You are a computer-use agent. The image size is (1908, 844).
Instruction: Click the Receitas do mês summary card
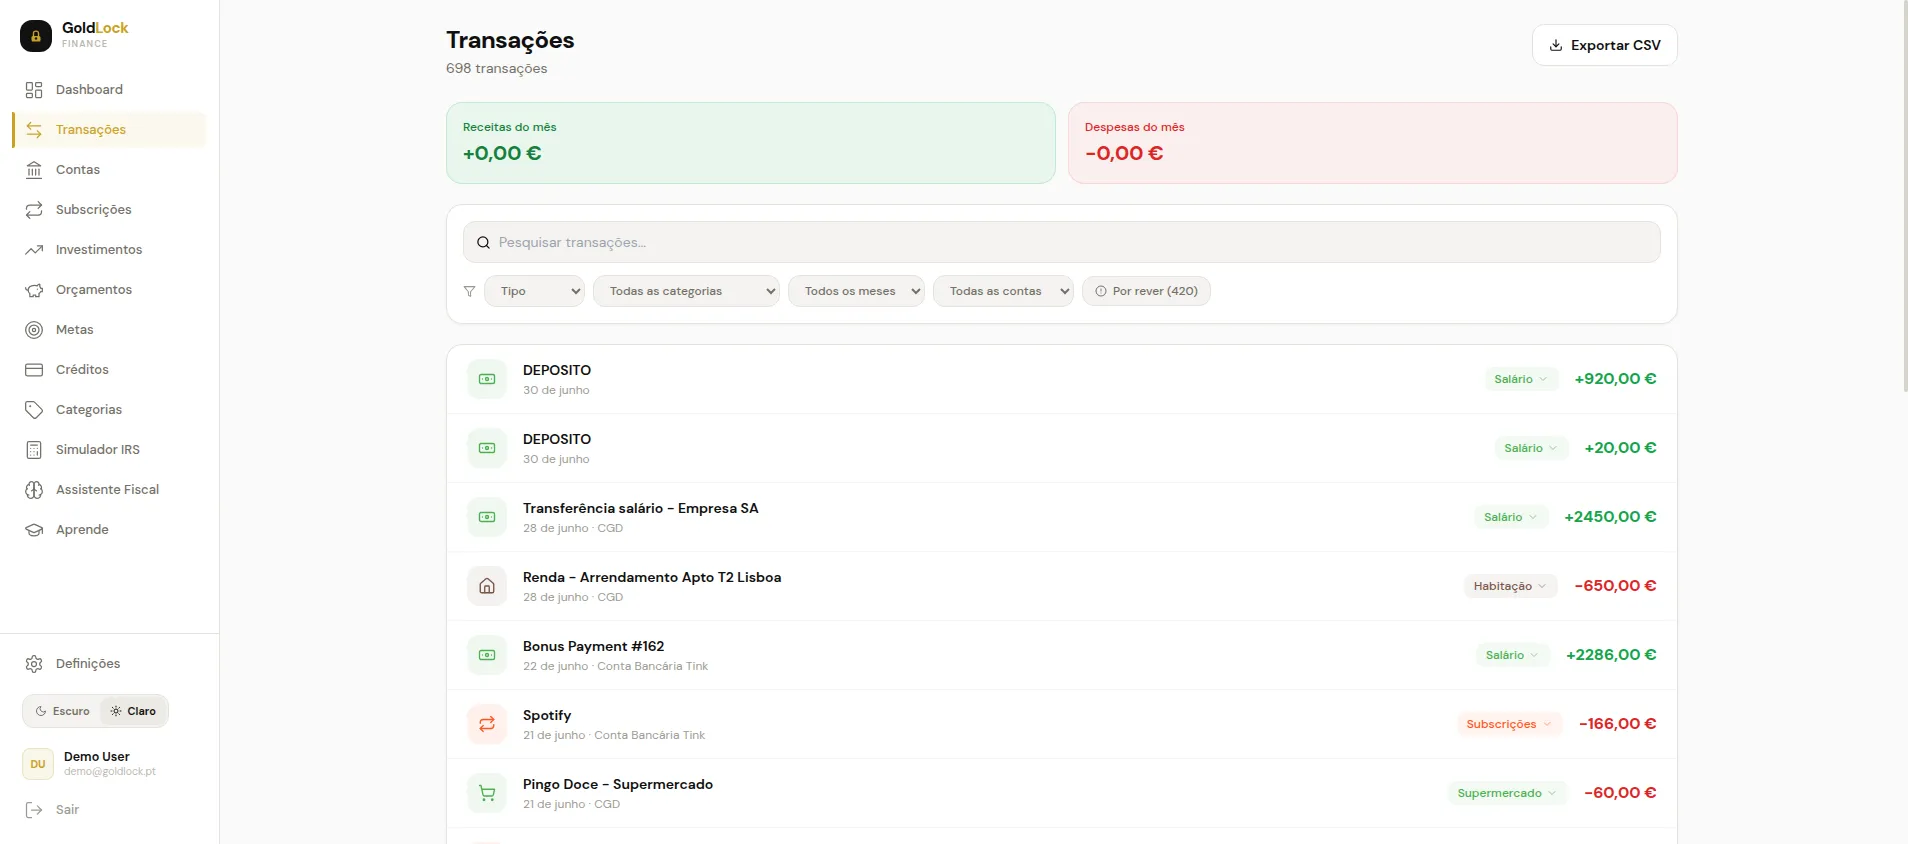pyautogui.click(x=751, y=143)
